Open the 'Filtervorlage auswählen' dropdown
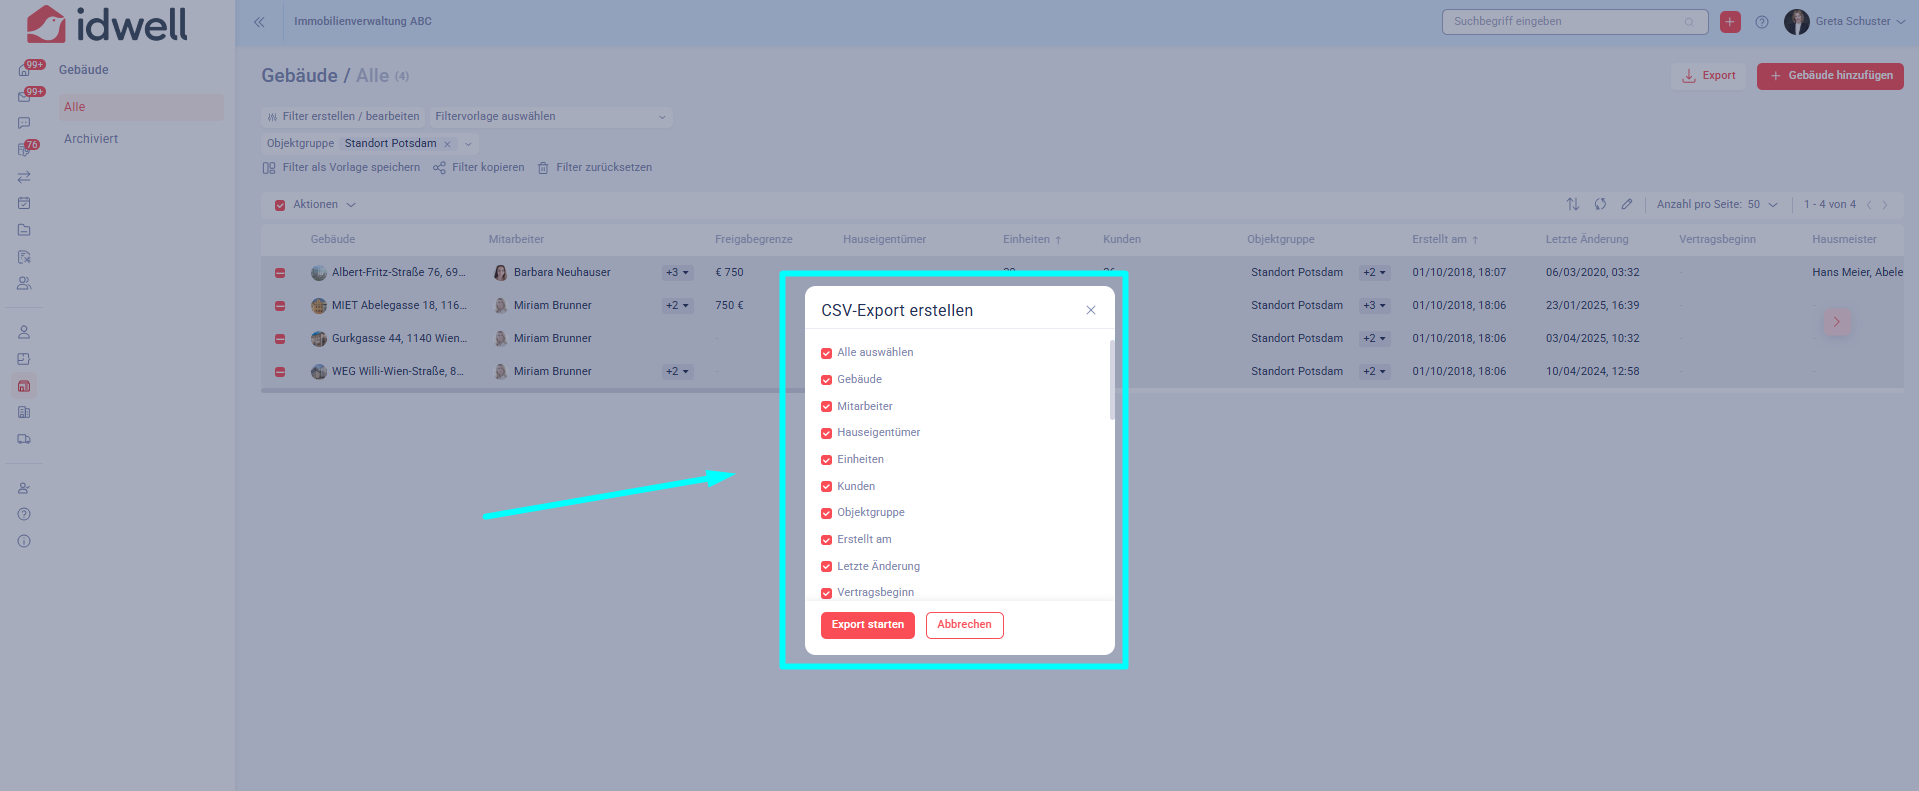 click(550, 117)
